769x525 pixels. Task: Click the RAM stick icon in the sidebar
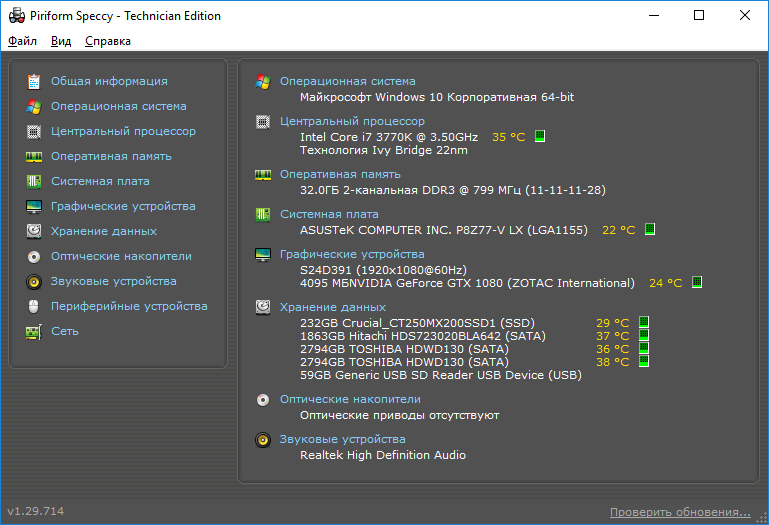[34, 157]
